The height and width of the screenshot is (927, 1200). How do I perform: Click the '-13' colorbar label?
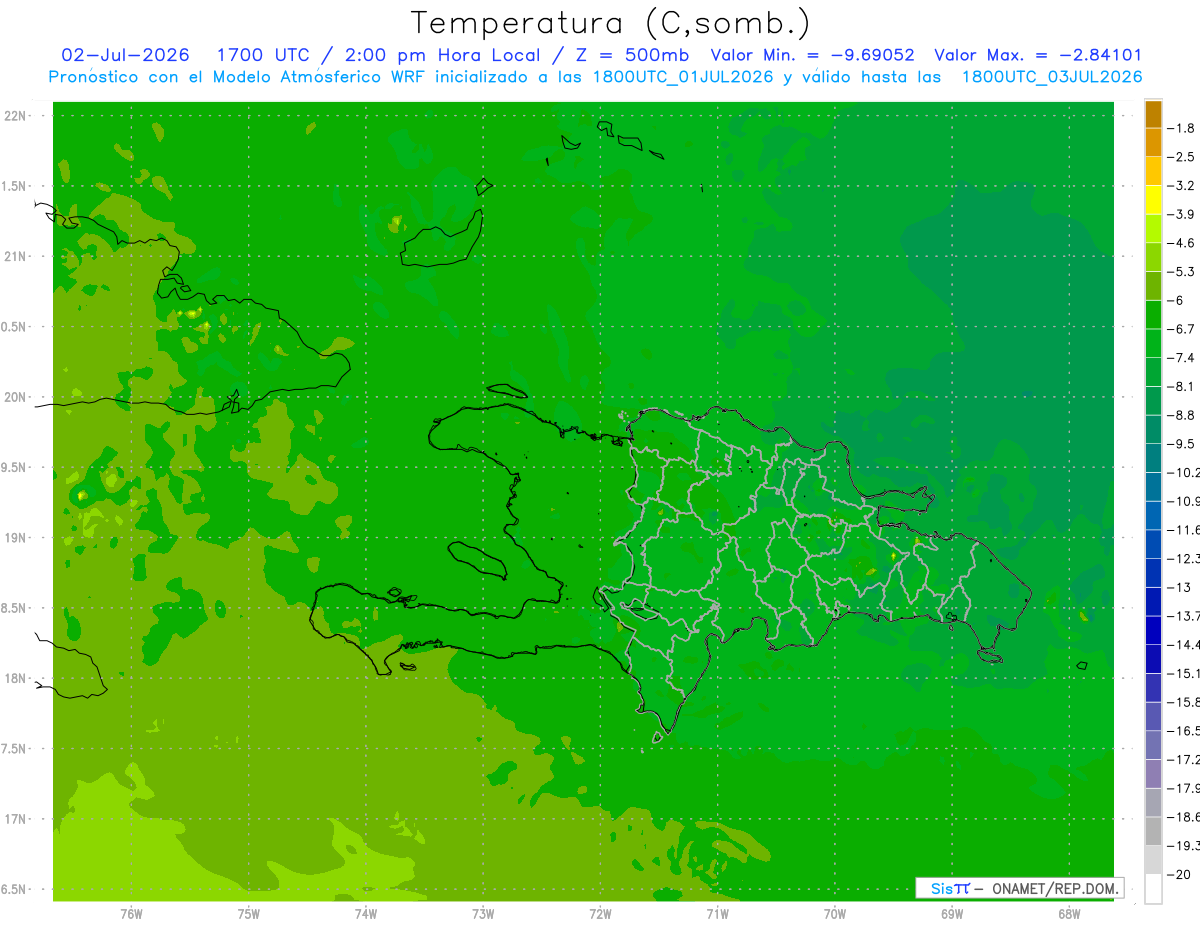[x=1179, y=587]
